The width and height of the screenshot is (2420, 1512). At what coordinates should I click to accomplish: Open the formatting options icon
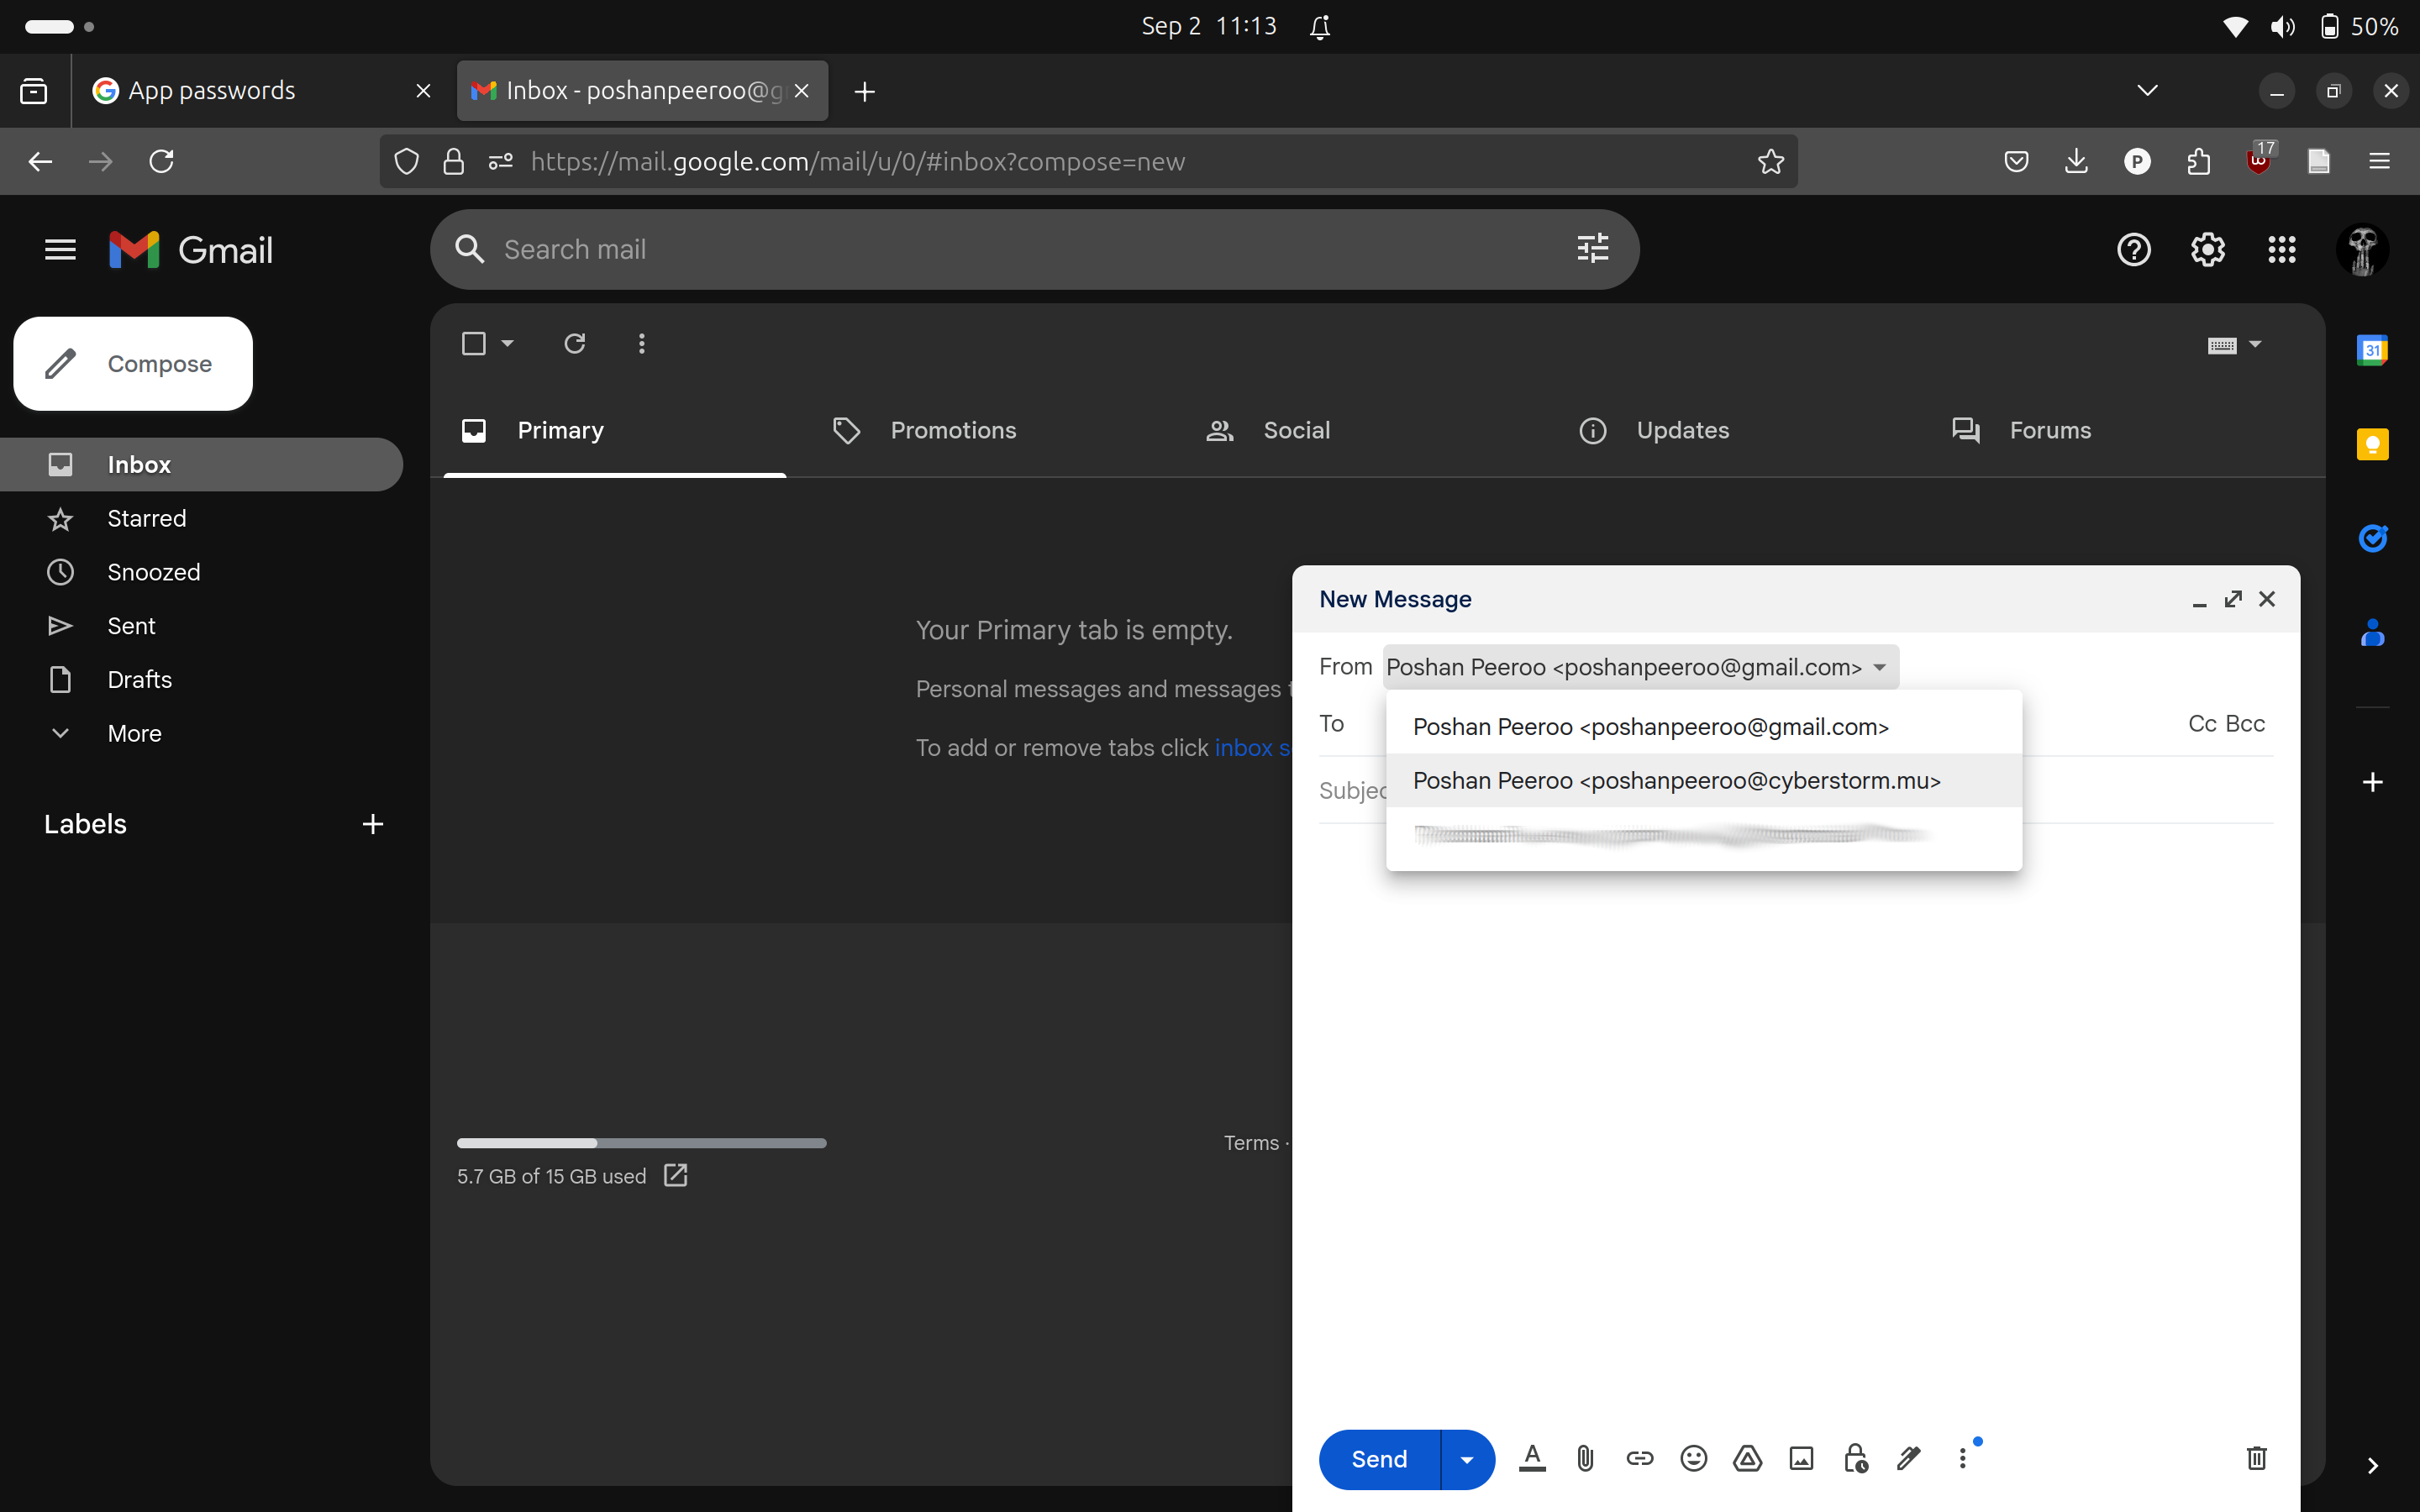click(x=1532, y=1458)
